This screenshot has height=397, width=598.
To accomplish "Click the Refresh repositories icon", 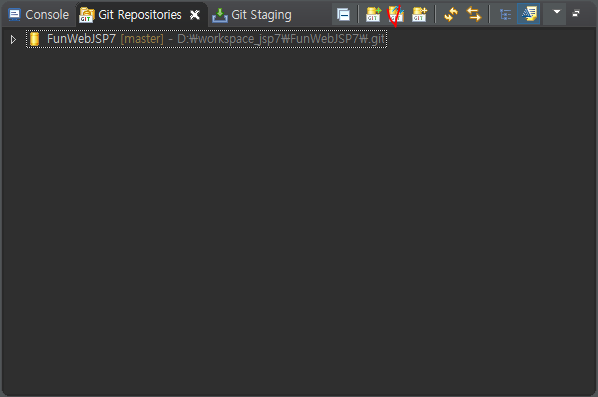I will pyautogui.click(x=451, y=15).
